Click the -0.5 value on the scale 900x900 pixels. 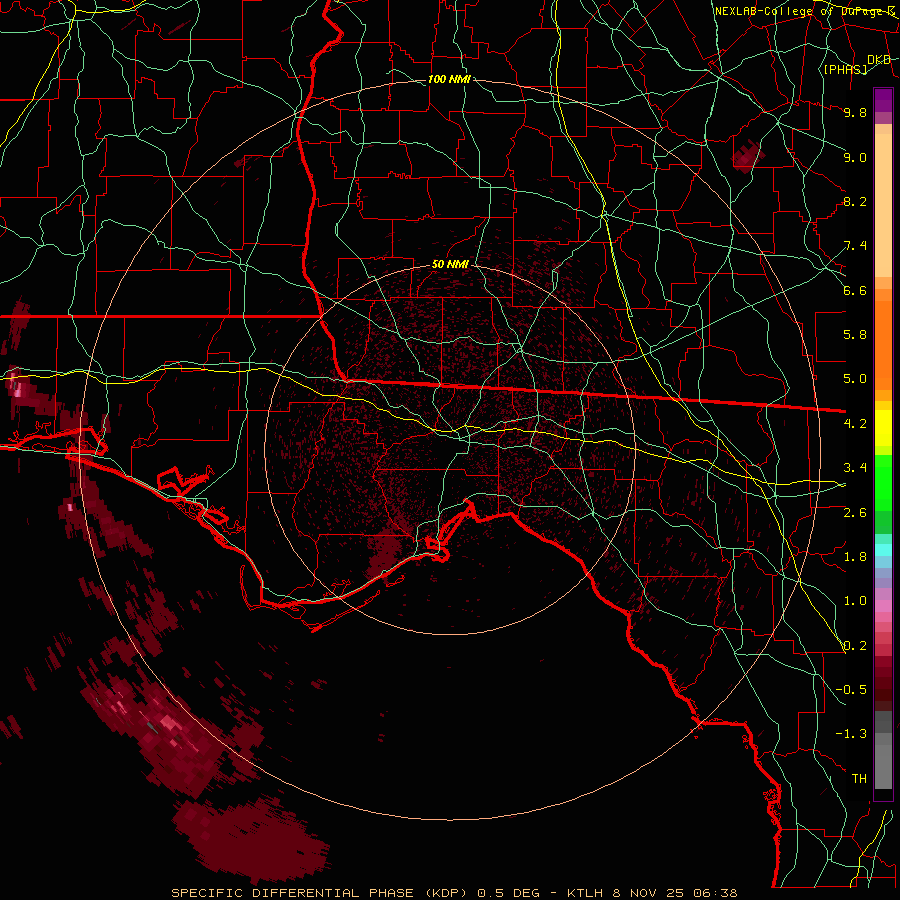click(851, 690)
